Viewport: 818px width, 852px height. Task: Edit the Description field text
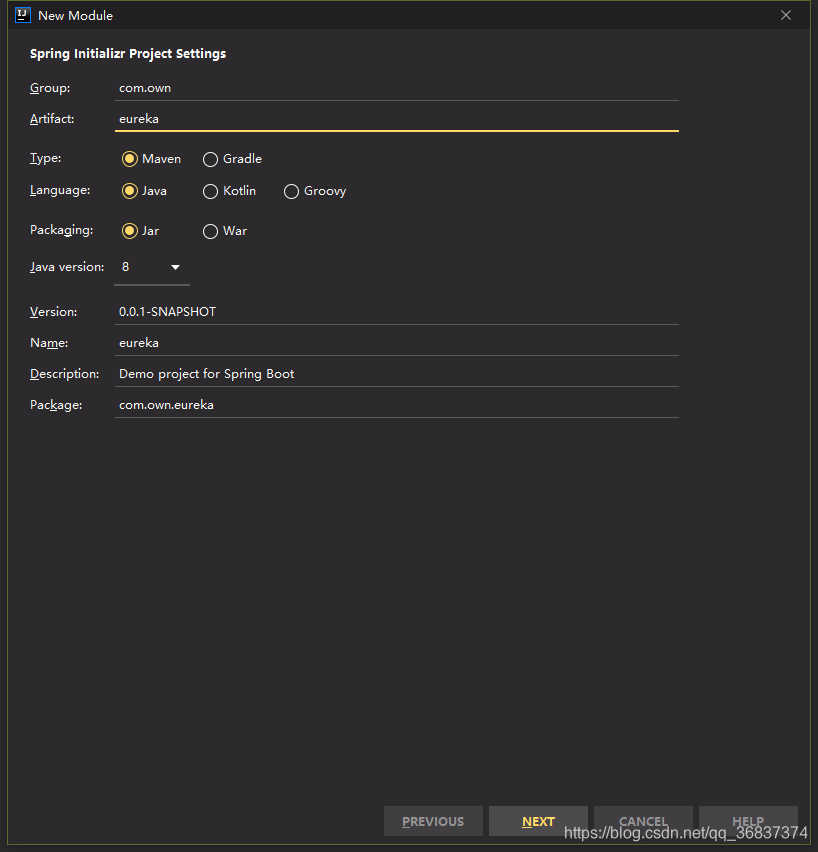(x=397, y=374)
